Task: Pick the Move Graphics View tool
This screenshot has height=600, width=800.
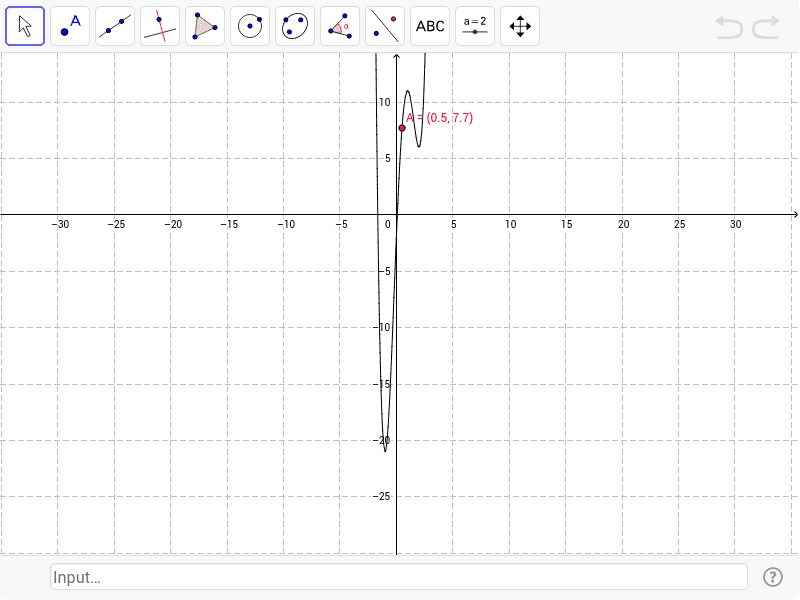Action: point(520,26)
